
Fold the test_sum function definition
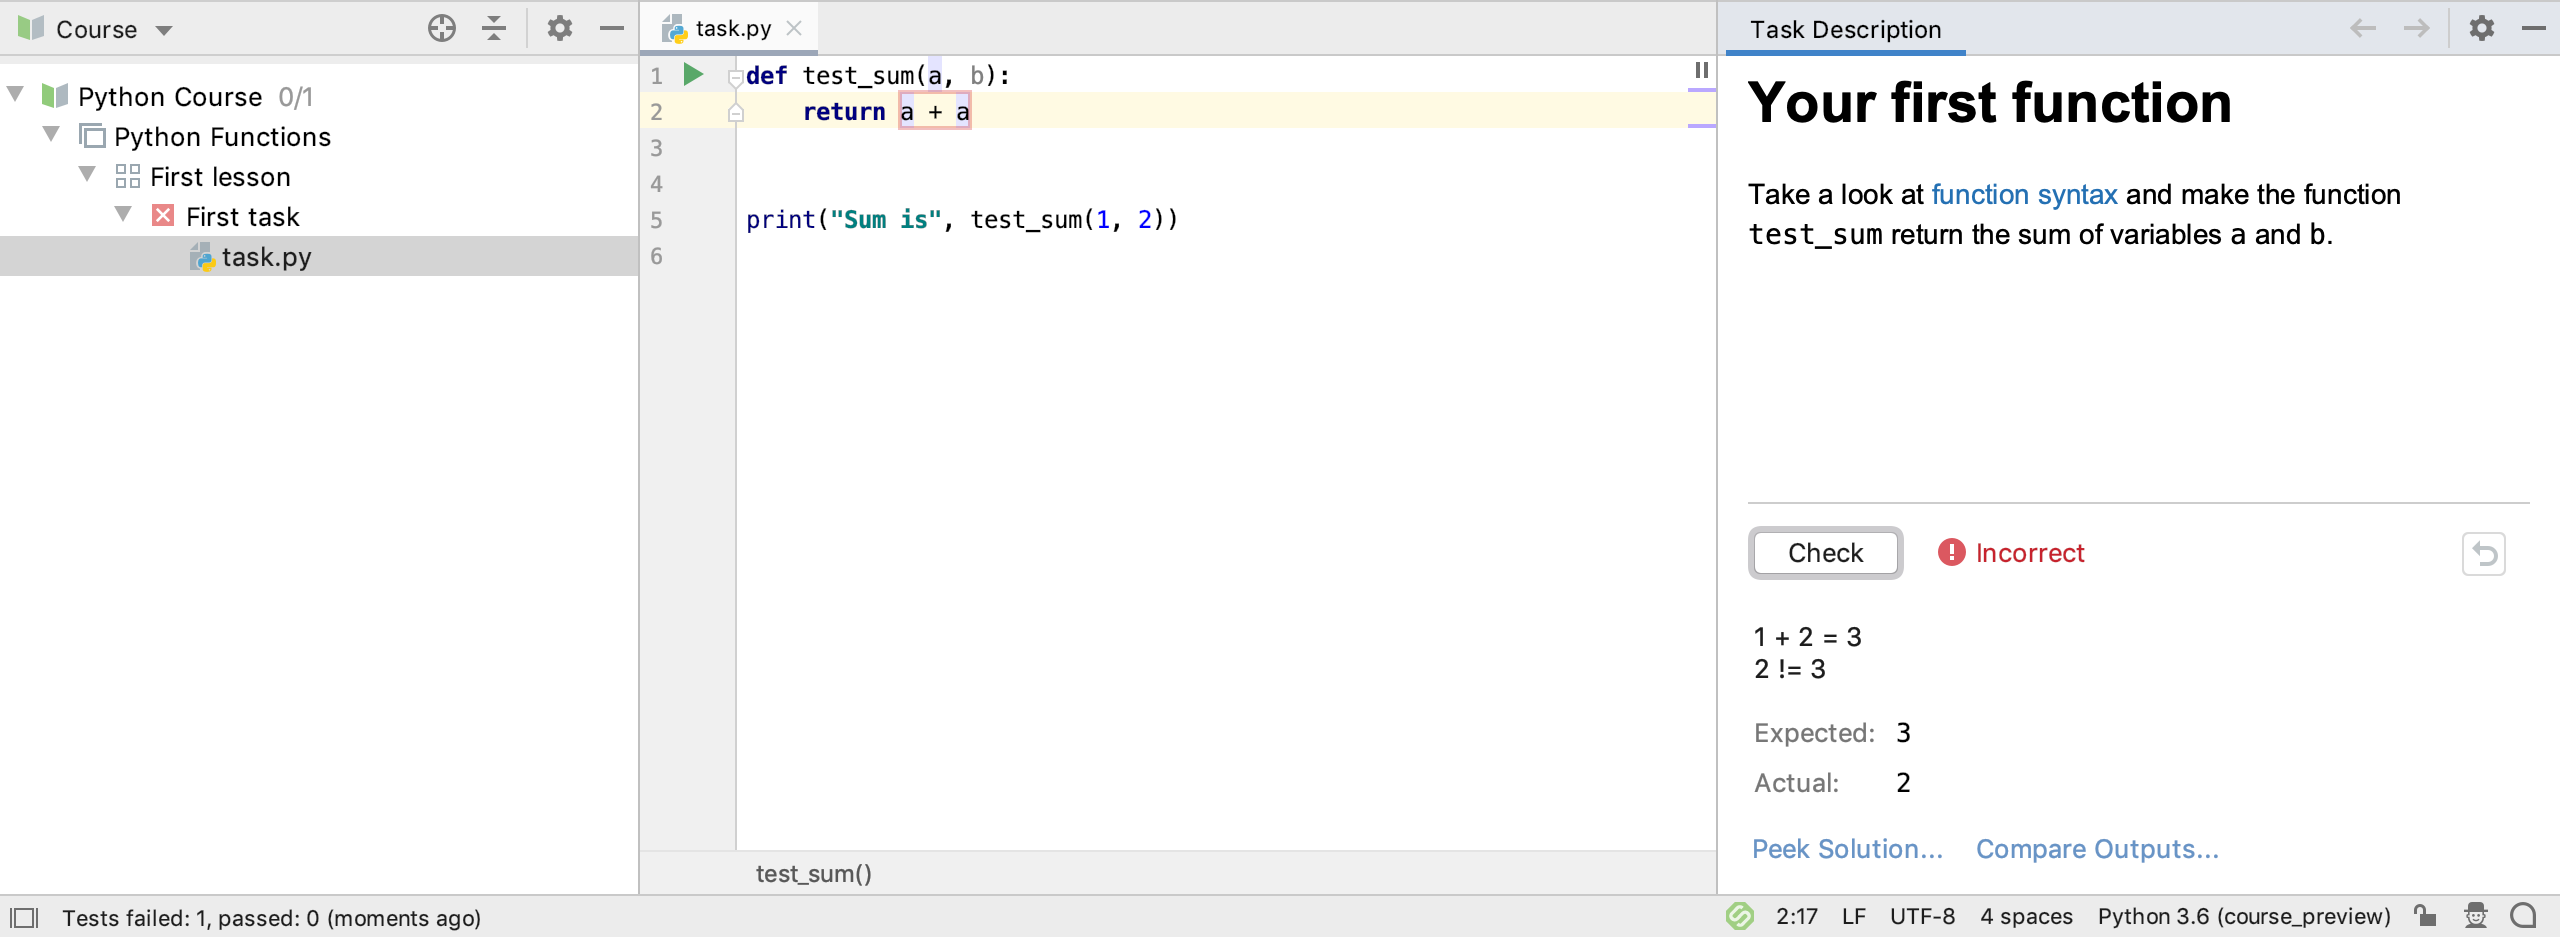pos(736,76)
